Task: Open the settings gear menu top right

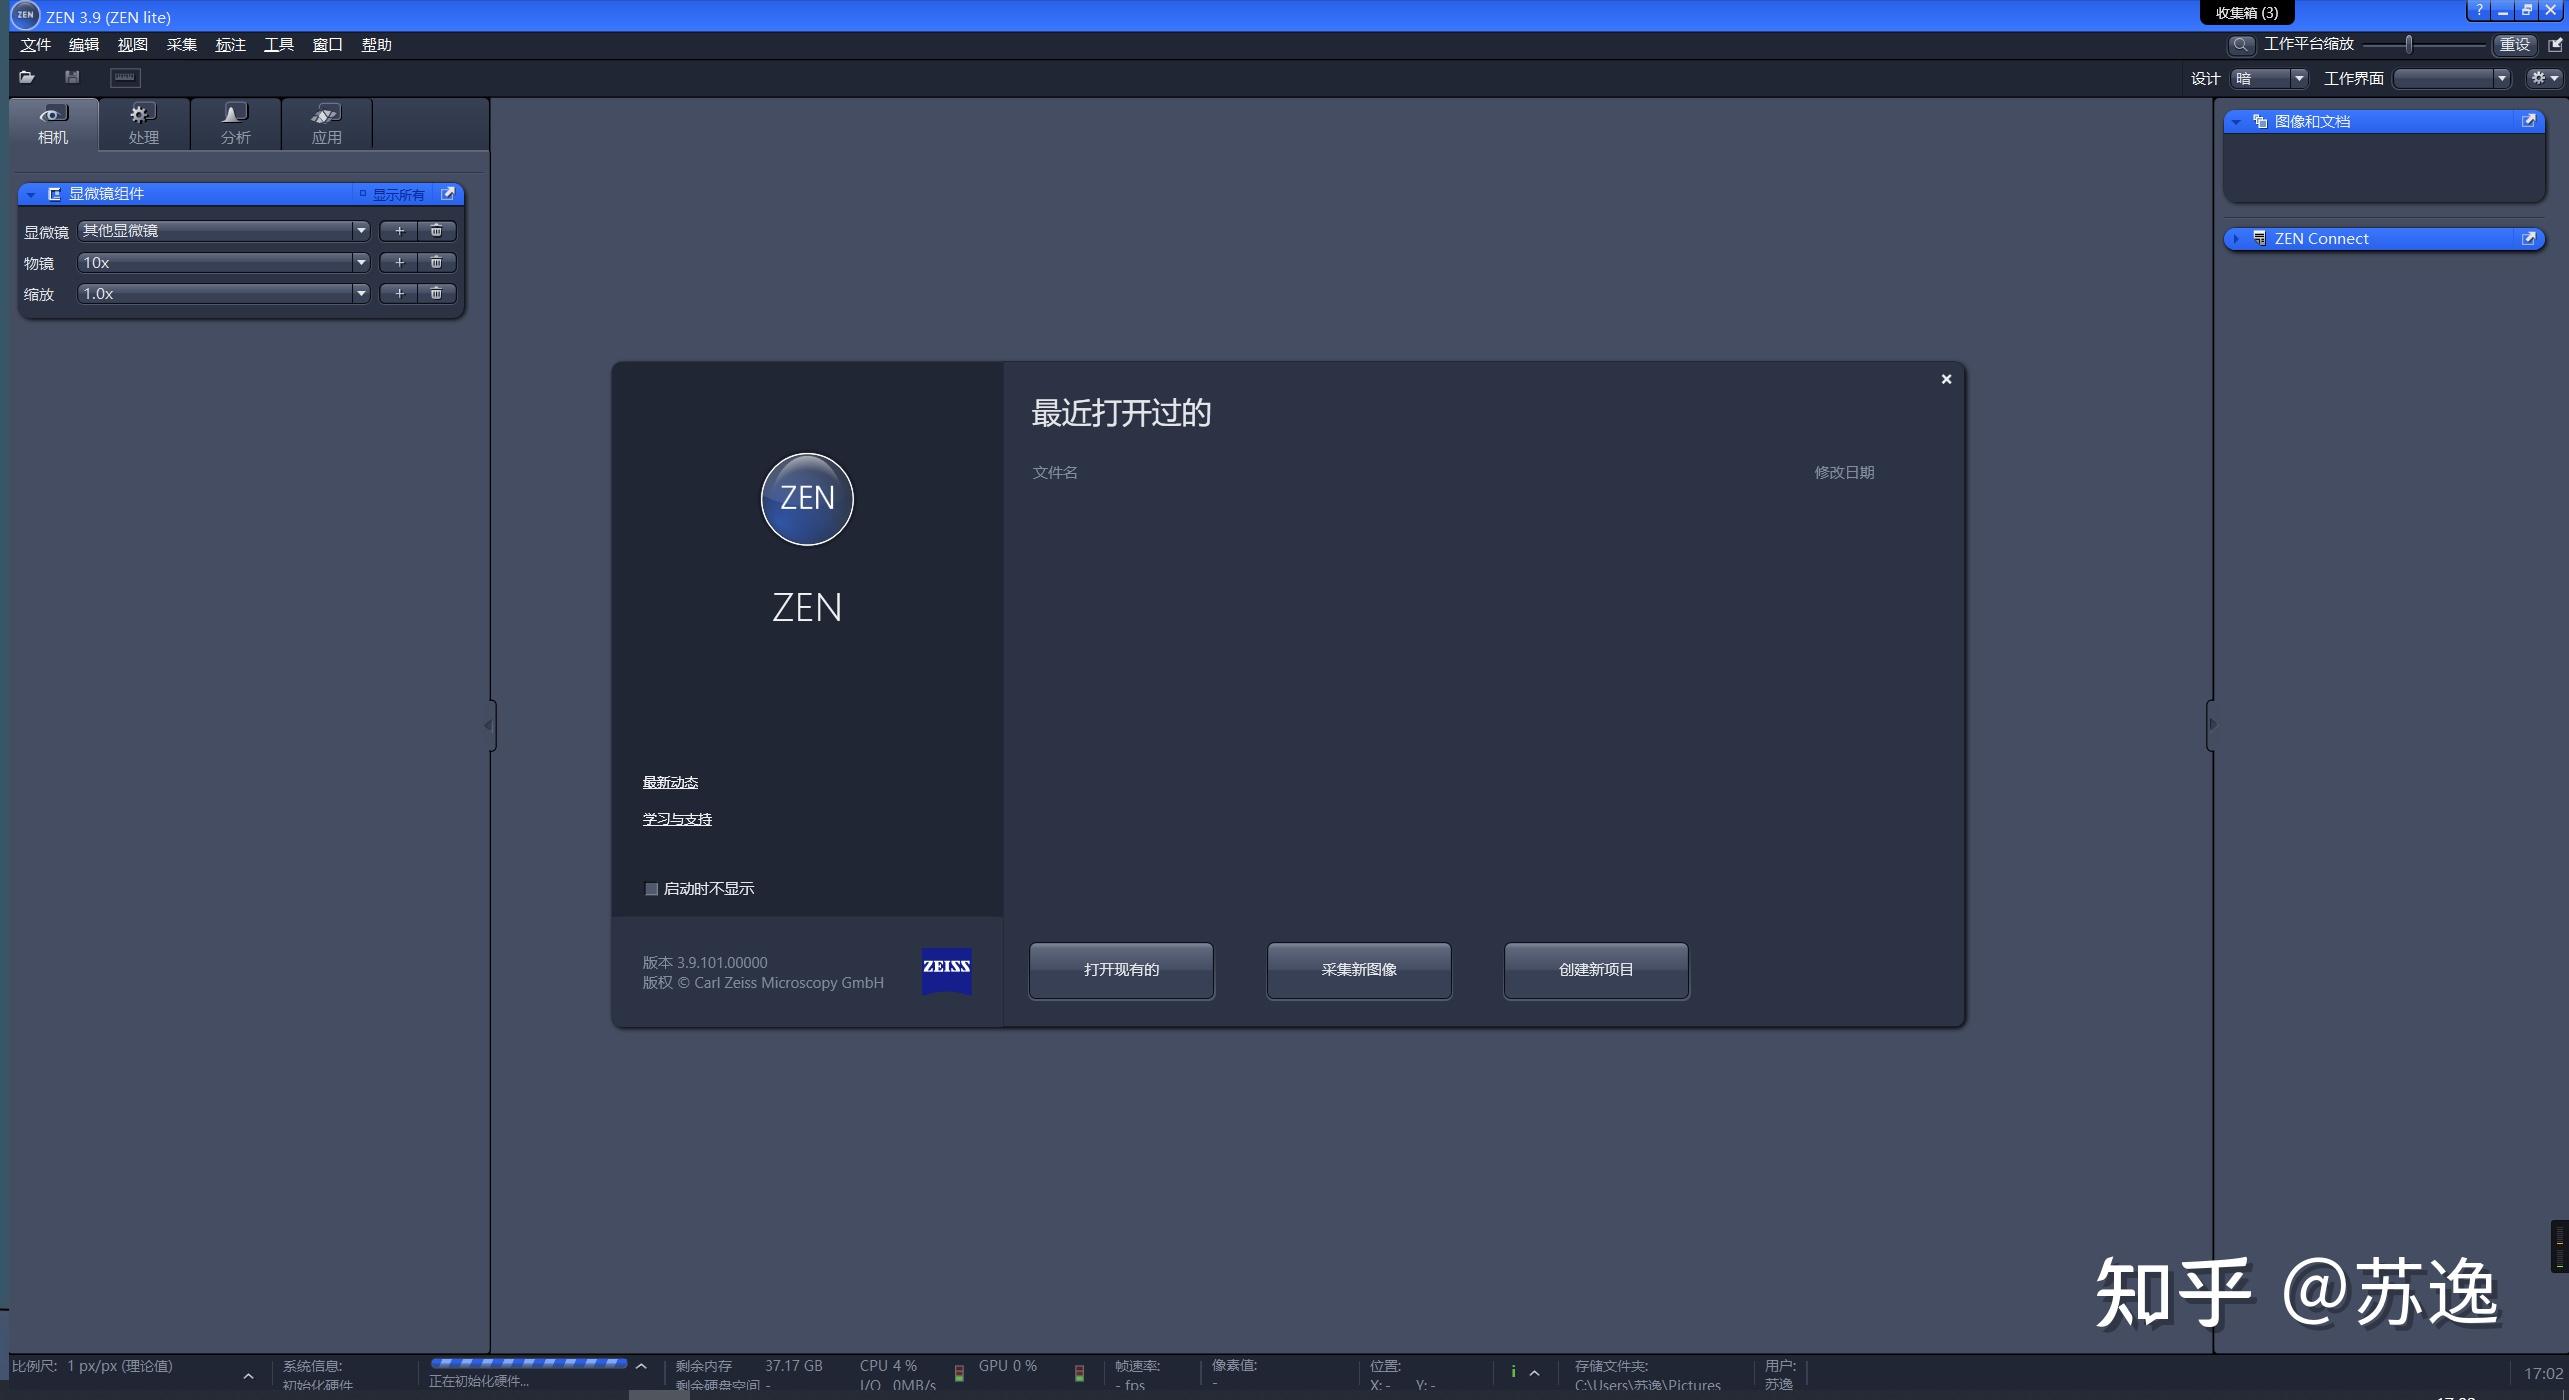Action: click(x=2543, y=78)
